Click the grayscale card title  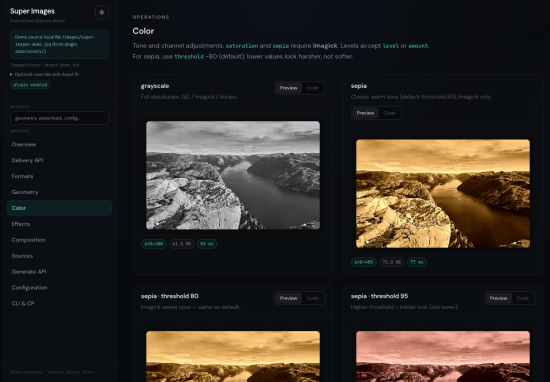[x=155, y=86]
